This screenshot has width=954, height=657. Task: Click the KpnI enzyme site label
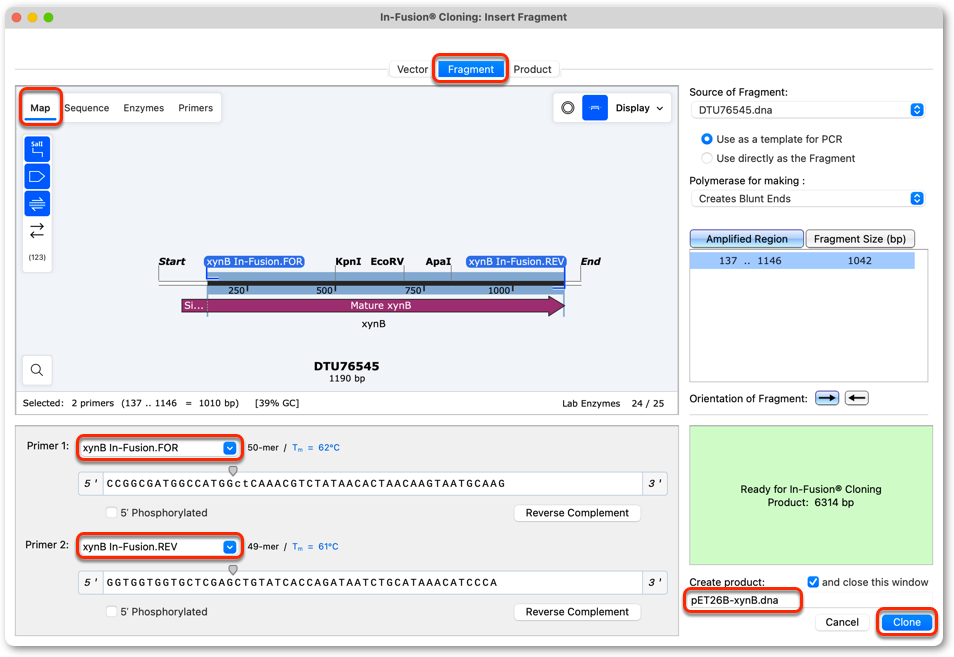point(348,262)
